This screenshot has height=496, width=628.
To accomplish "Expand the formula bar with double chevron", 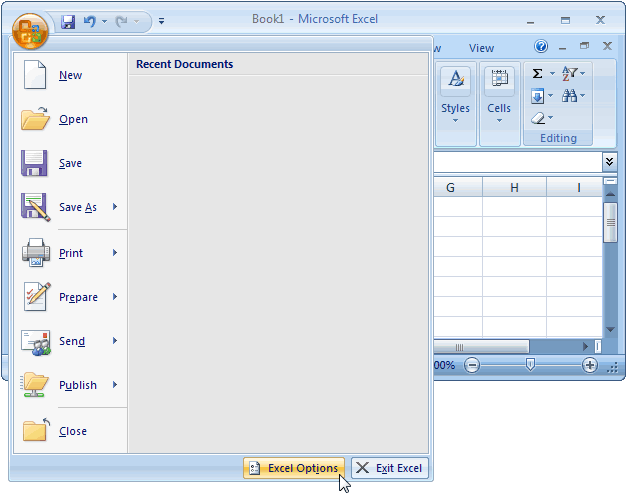I will tap(609, 161).
